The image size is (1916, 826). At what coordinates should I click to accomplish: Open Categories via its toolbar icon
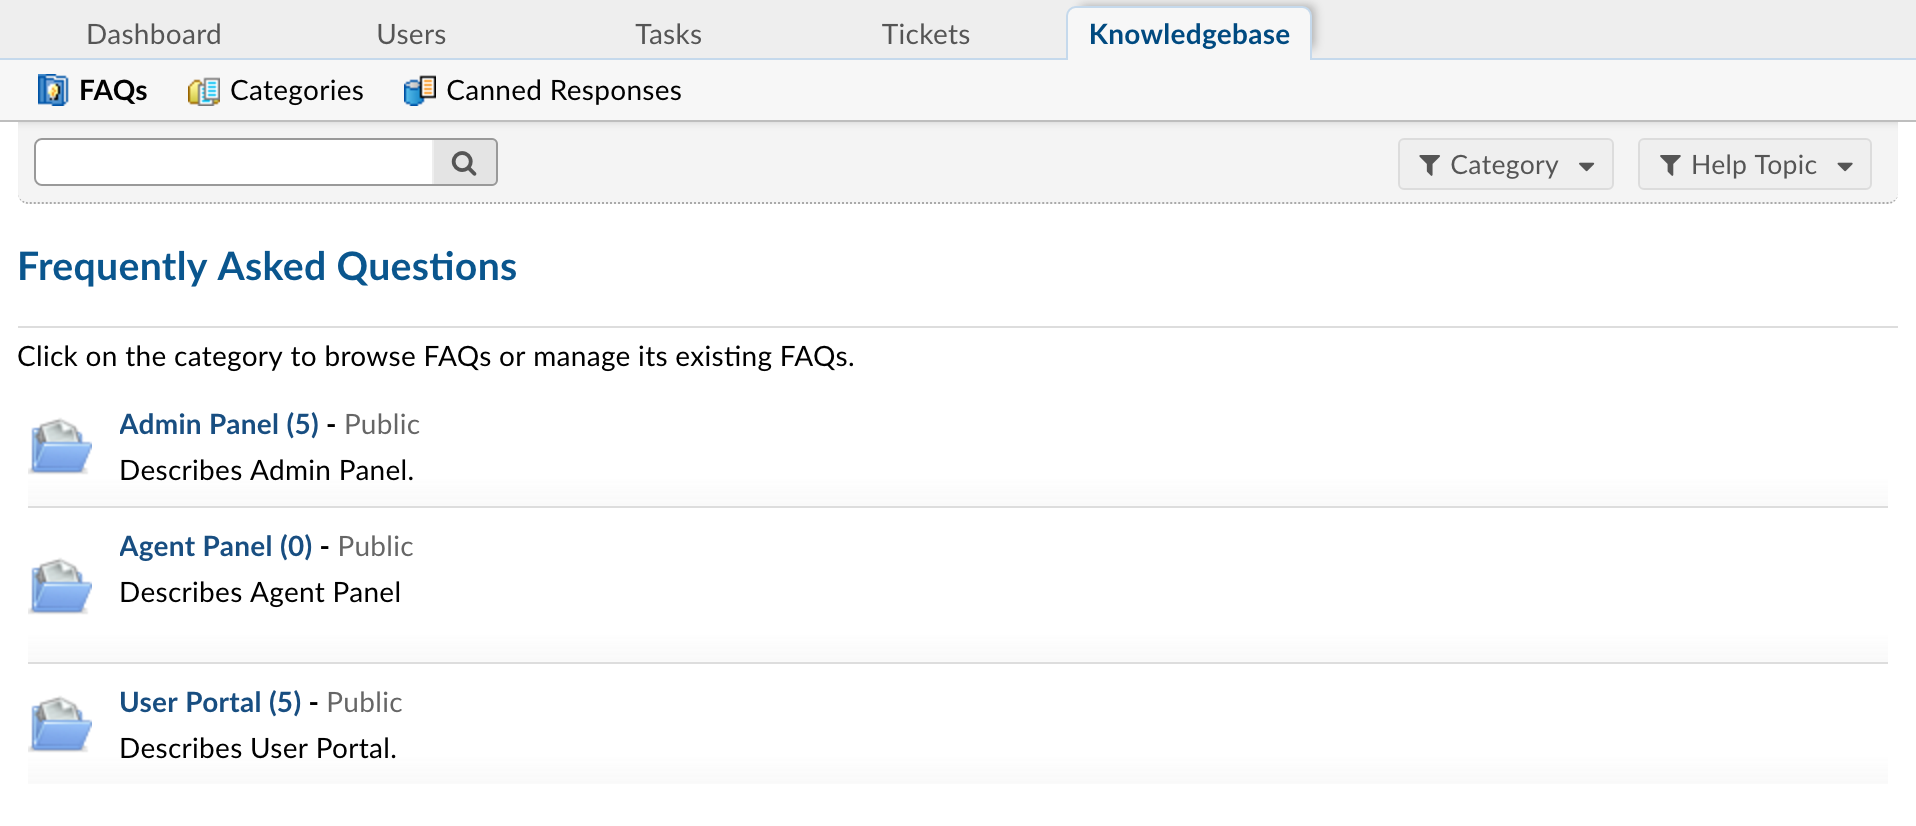point(203,90)
